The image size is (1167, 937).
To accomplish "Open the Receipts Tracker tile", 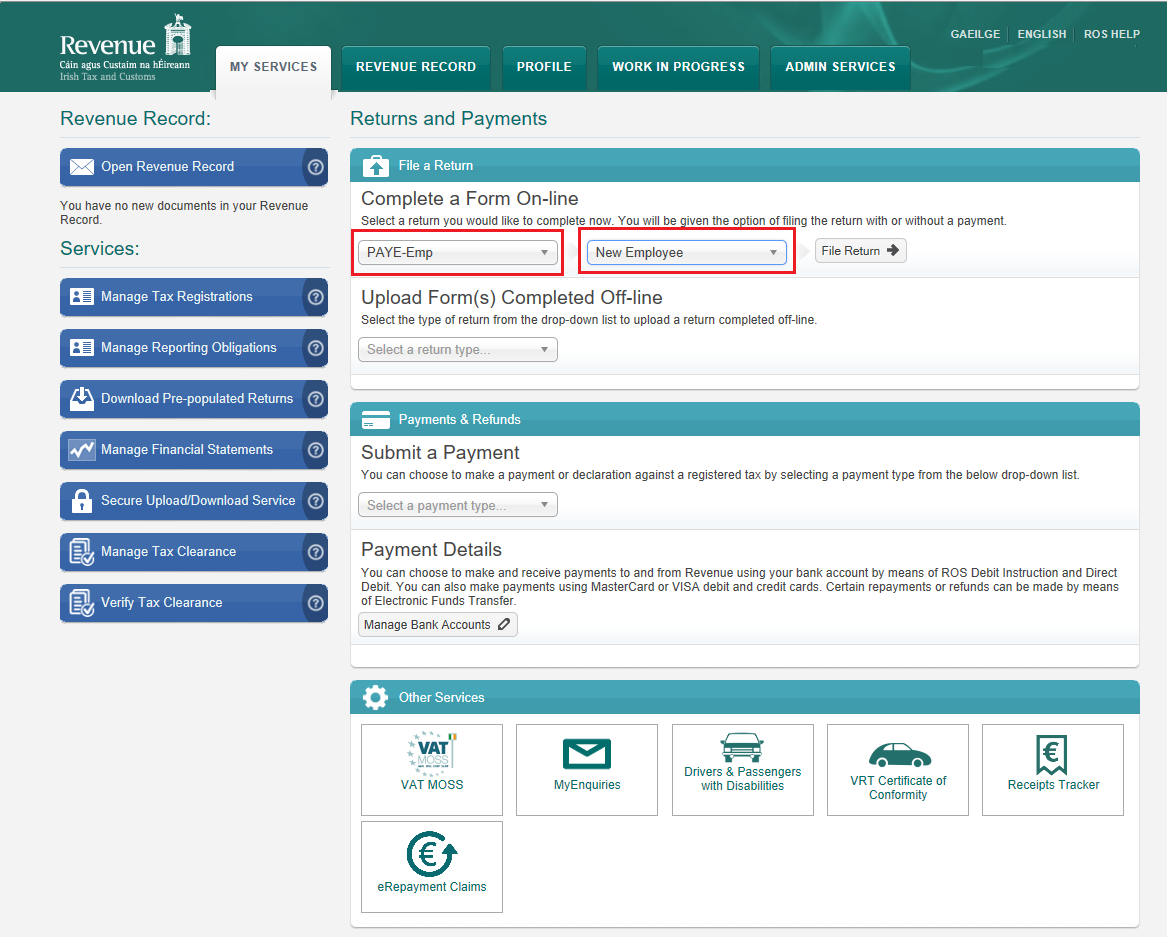I will pos(1053,769).
